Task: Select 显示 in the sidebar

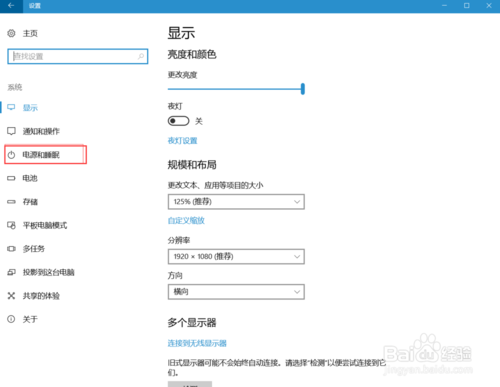Action: point(30,108)
